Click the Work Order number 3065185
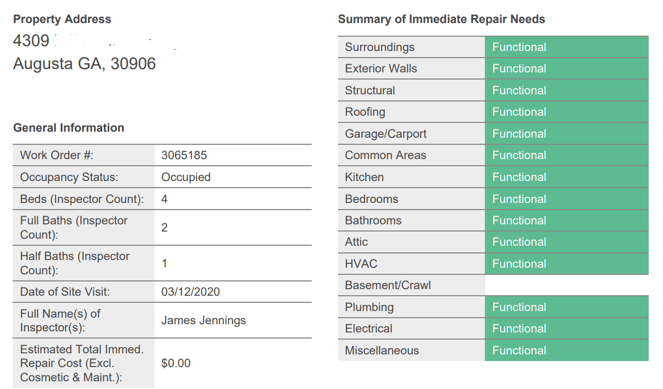This screenshot has height=389, width=663. click(184, 155)
